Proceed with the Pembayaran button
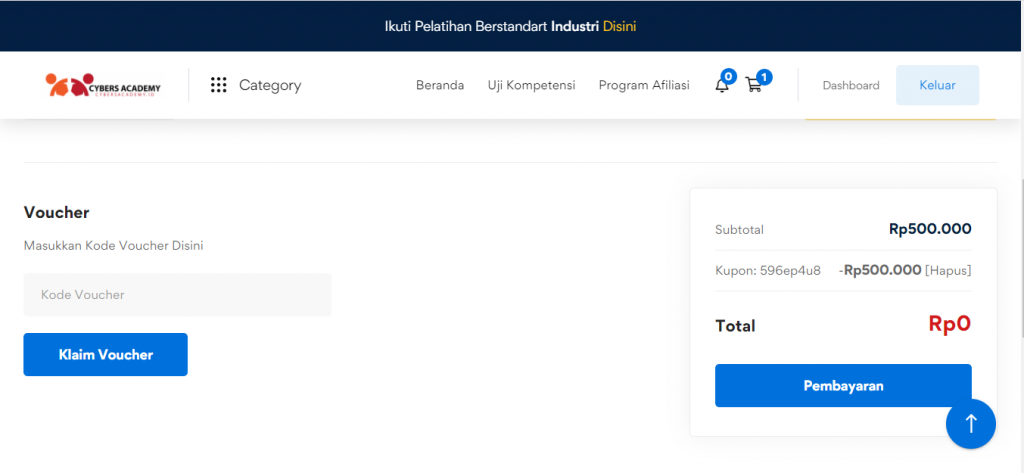 click(843, 386)
